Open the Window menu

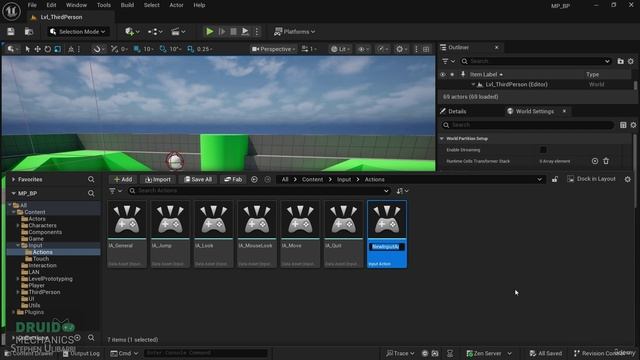[76, 5]
